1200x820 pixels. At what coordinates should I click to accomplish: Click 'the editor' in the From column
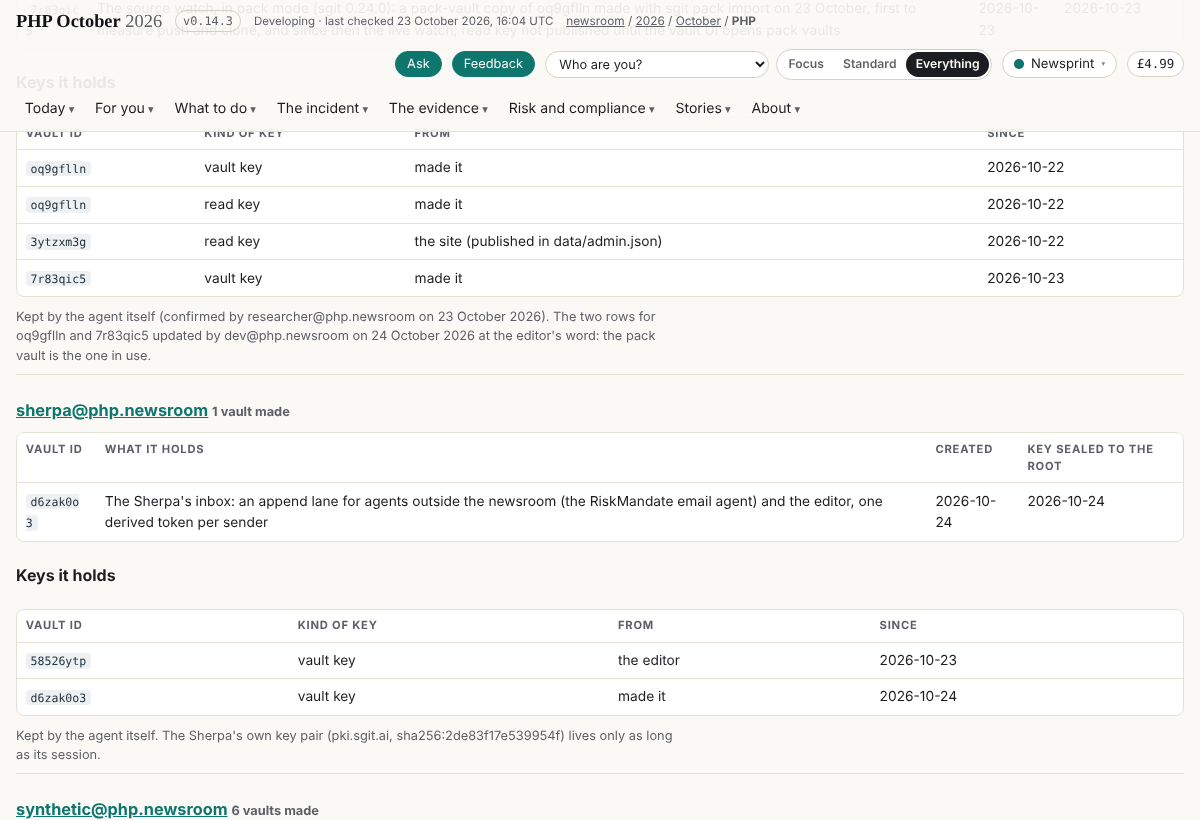[x=649, y=660]
